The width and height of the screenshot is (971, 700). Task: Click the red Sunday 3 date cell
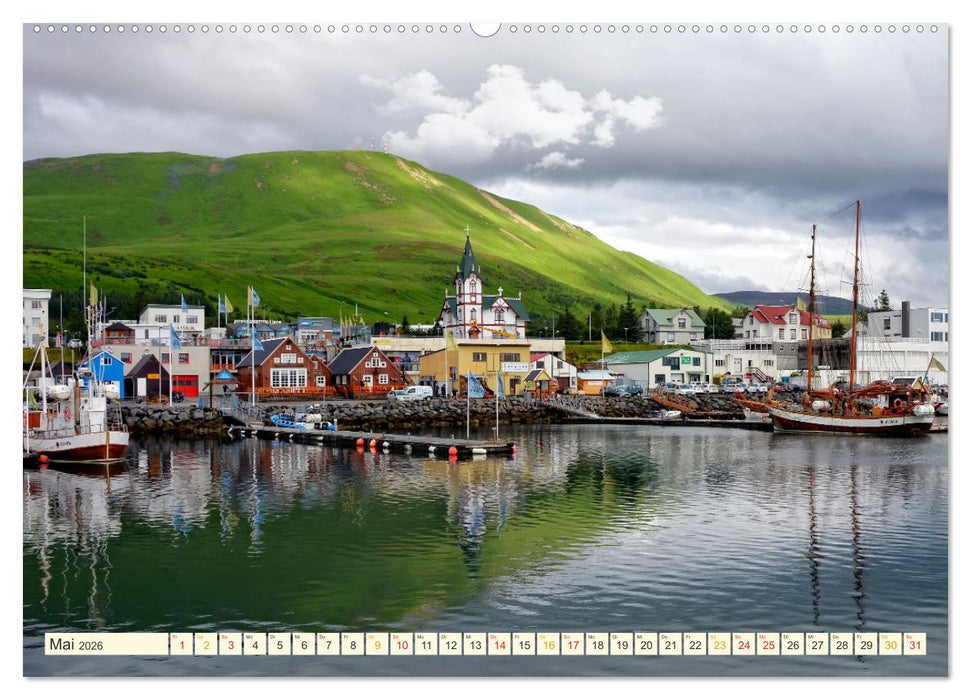tap(230, 644)
